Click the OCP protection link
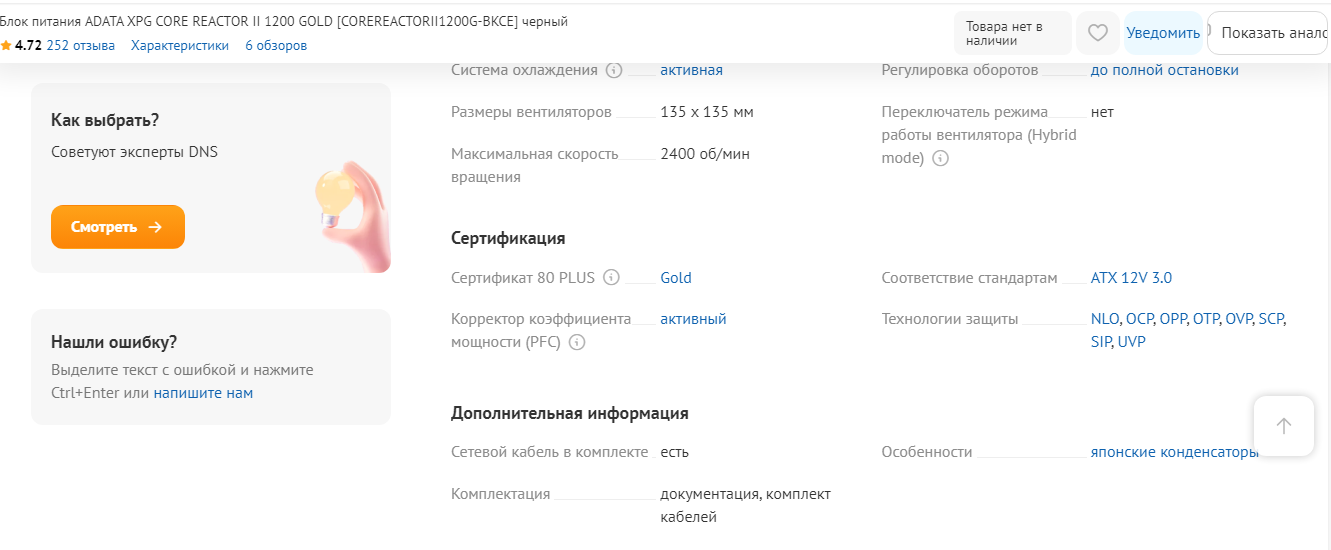This screenshot has height=550, width=1331. click(1139, 319)
